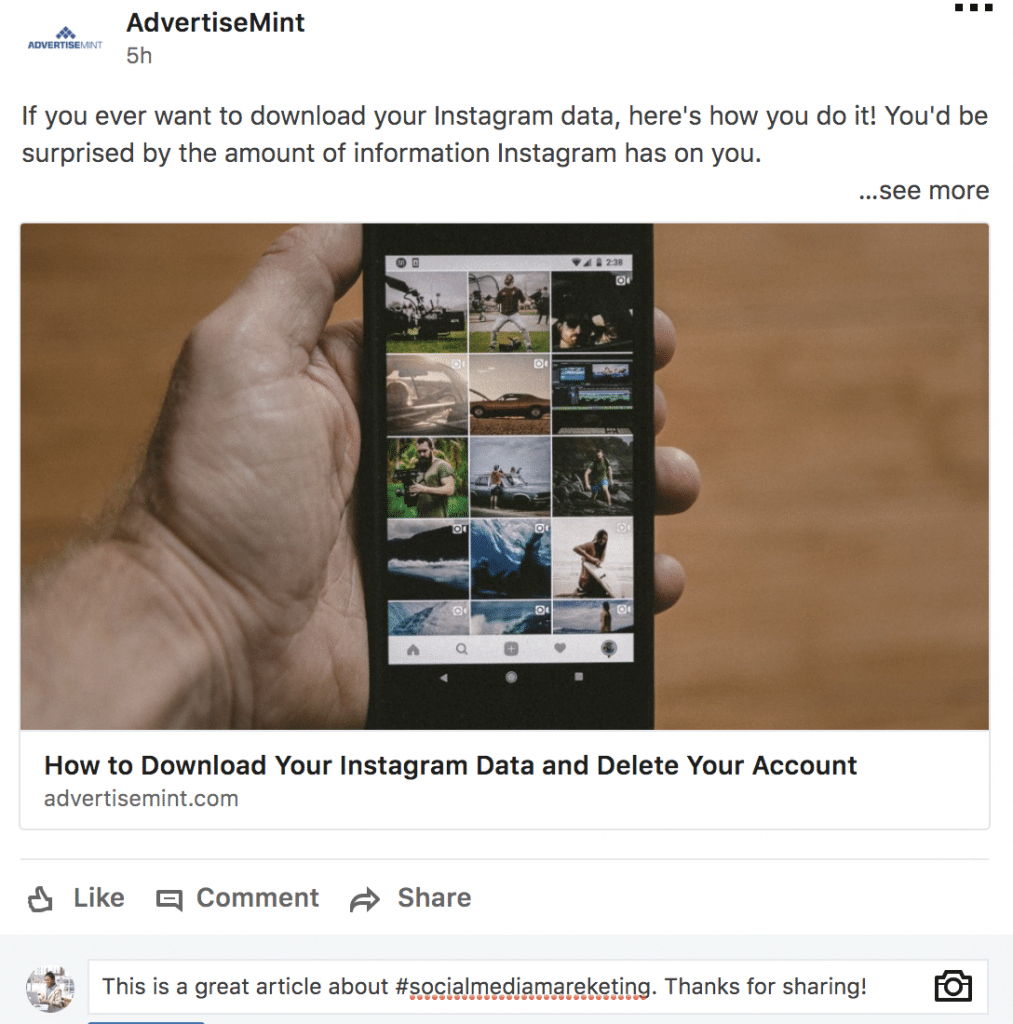1013x1024 pixels.
Task: Click the '5h' post timestamp
Action: 139,56
